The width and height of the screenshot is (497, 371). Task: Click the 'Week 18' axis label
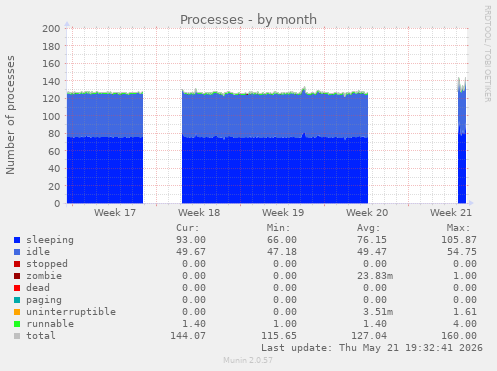(x=199, y=213)
